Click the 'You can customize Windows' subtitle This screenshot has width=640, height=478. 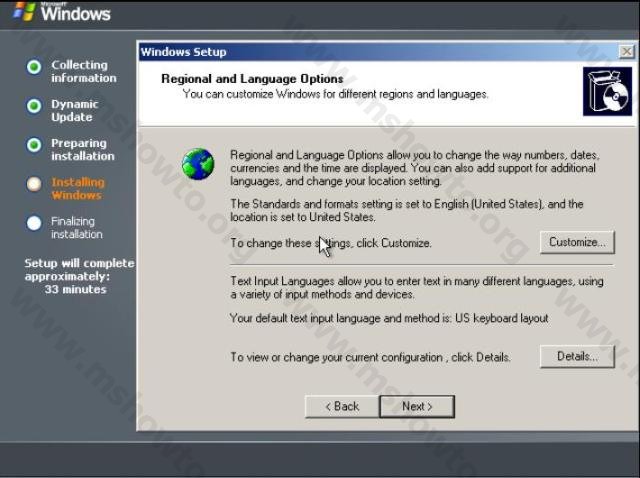[x=336, y=94]
